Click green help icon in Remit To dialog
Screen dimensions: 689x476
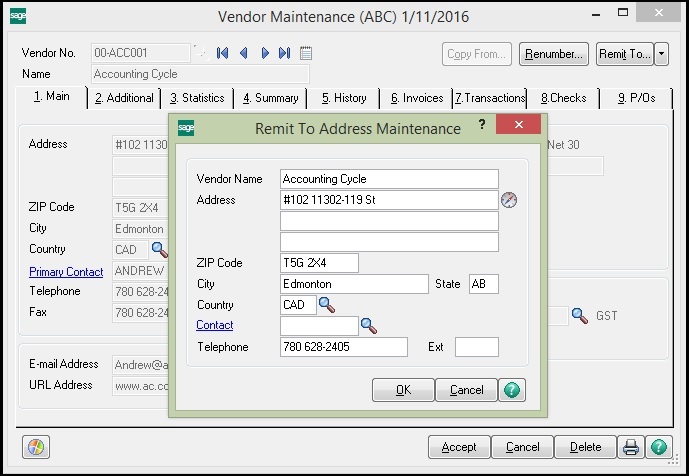point(512,390)
